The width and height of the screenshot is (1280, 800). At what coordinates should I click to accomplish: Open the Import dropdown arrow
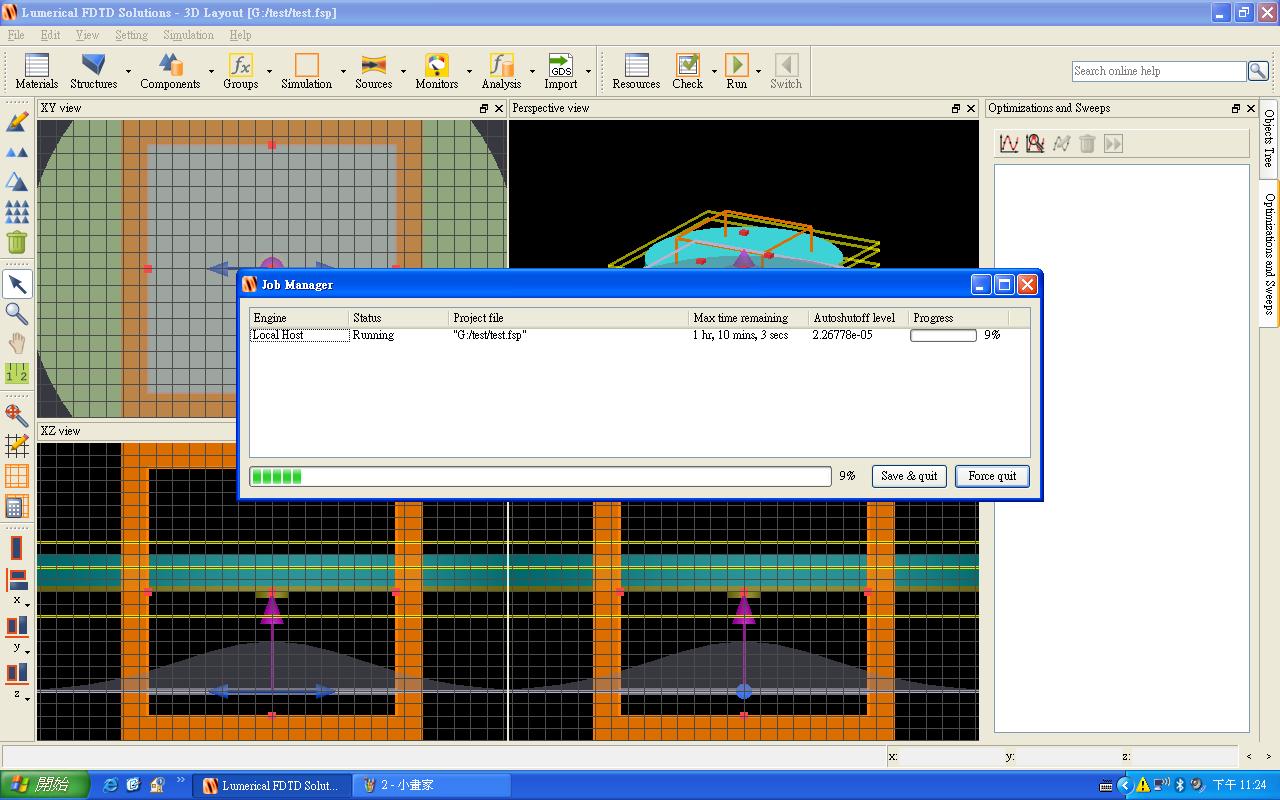pos(588,71)
